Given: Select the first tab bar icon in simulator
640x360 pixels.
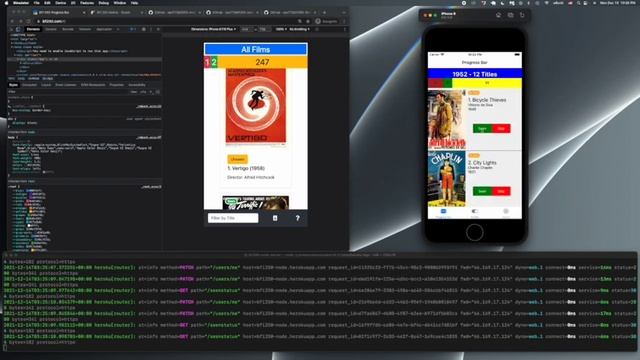Looking at the screenshot, I should click(x=443, y=212).
